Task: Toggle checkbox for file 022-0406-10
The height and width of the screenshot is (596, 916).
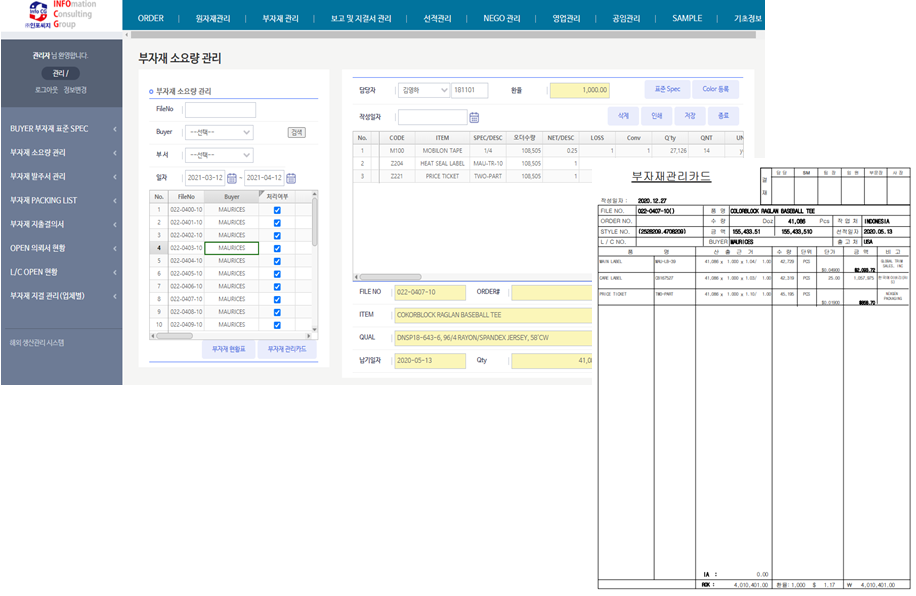Action: click(277, 287)
